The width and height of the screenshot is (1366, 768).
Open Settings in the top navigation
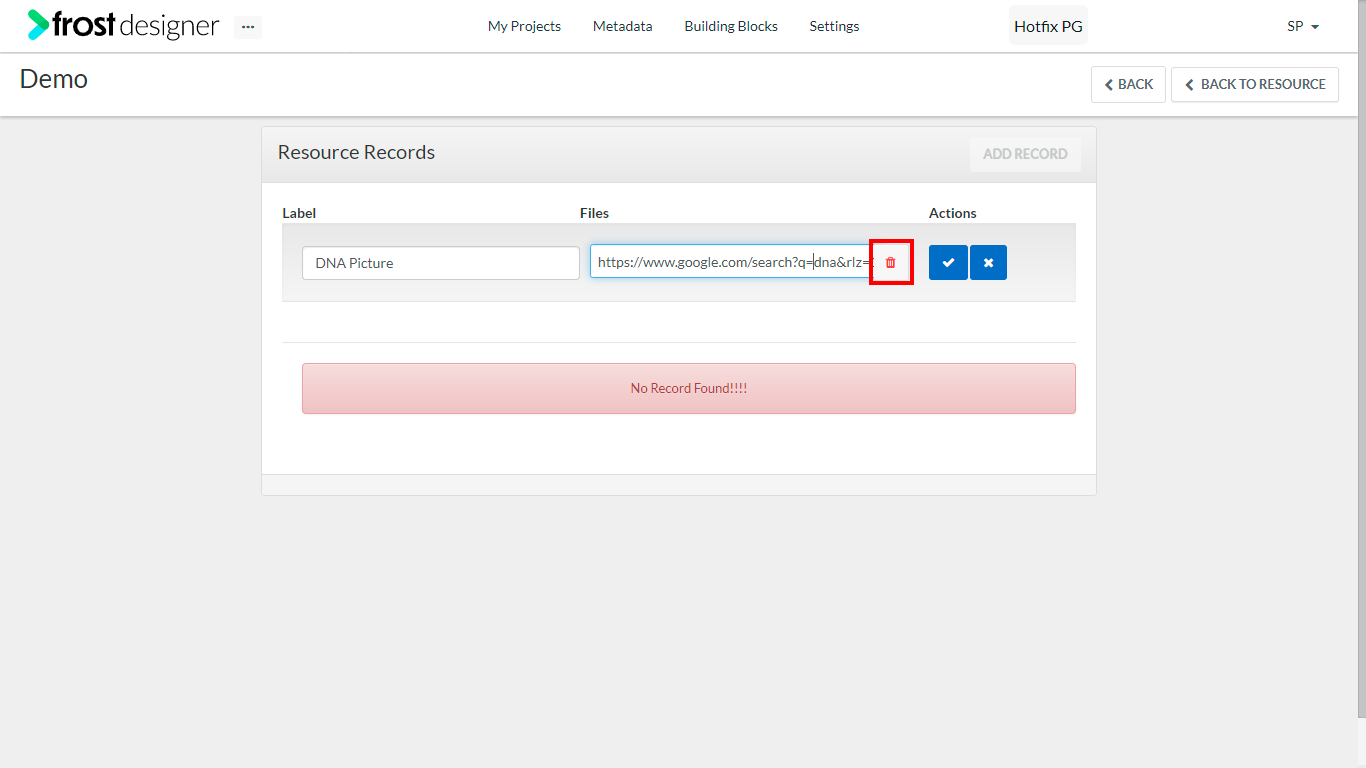[834, 26]
